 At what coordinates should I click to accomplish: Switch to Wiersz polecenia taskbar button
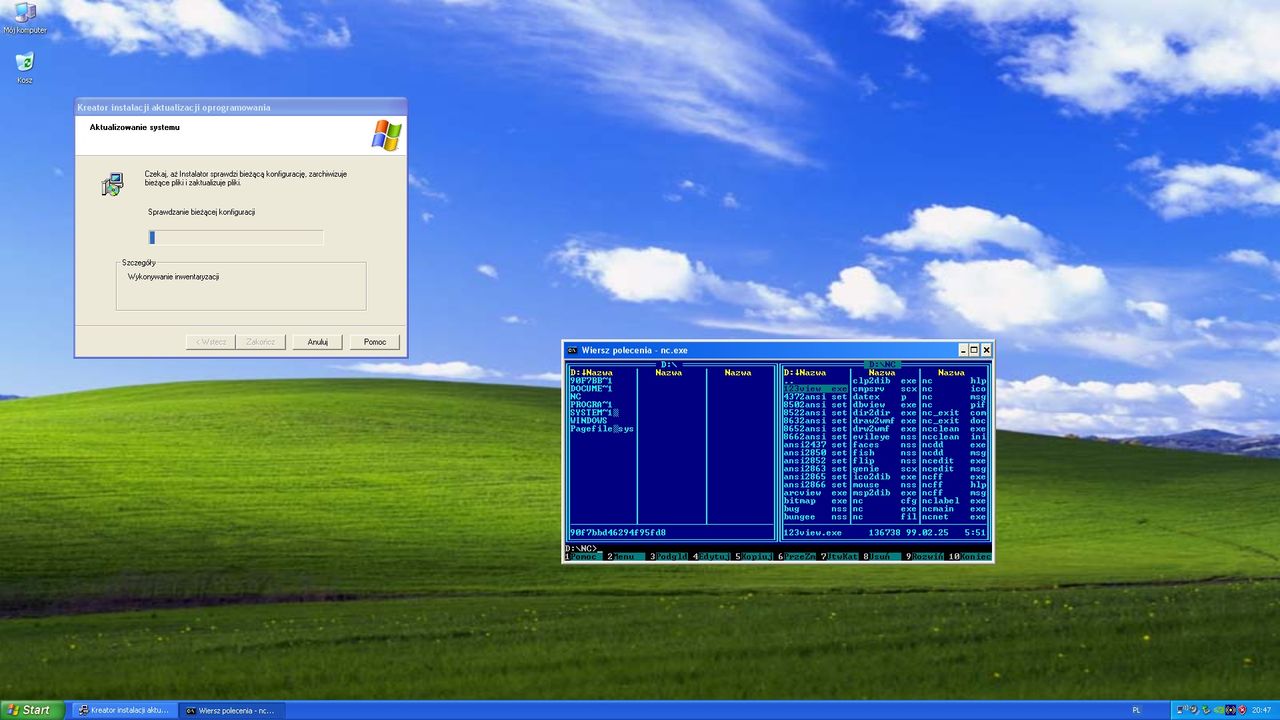(230, 710)
